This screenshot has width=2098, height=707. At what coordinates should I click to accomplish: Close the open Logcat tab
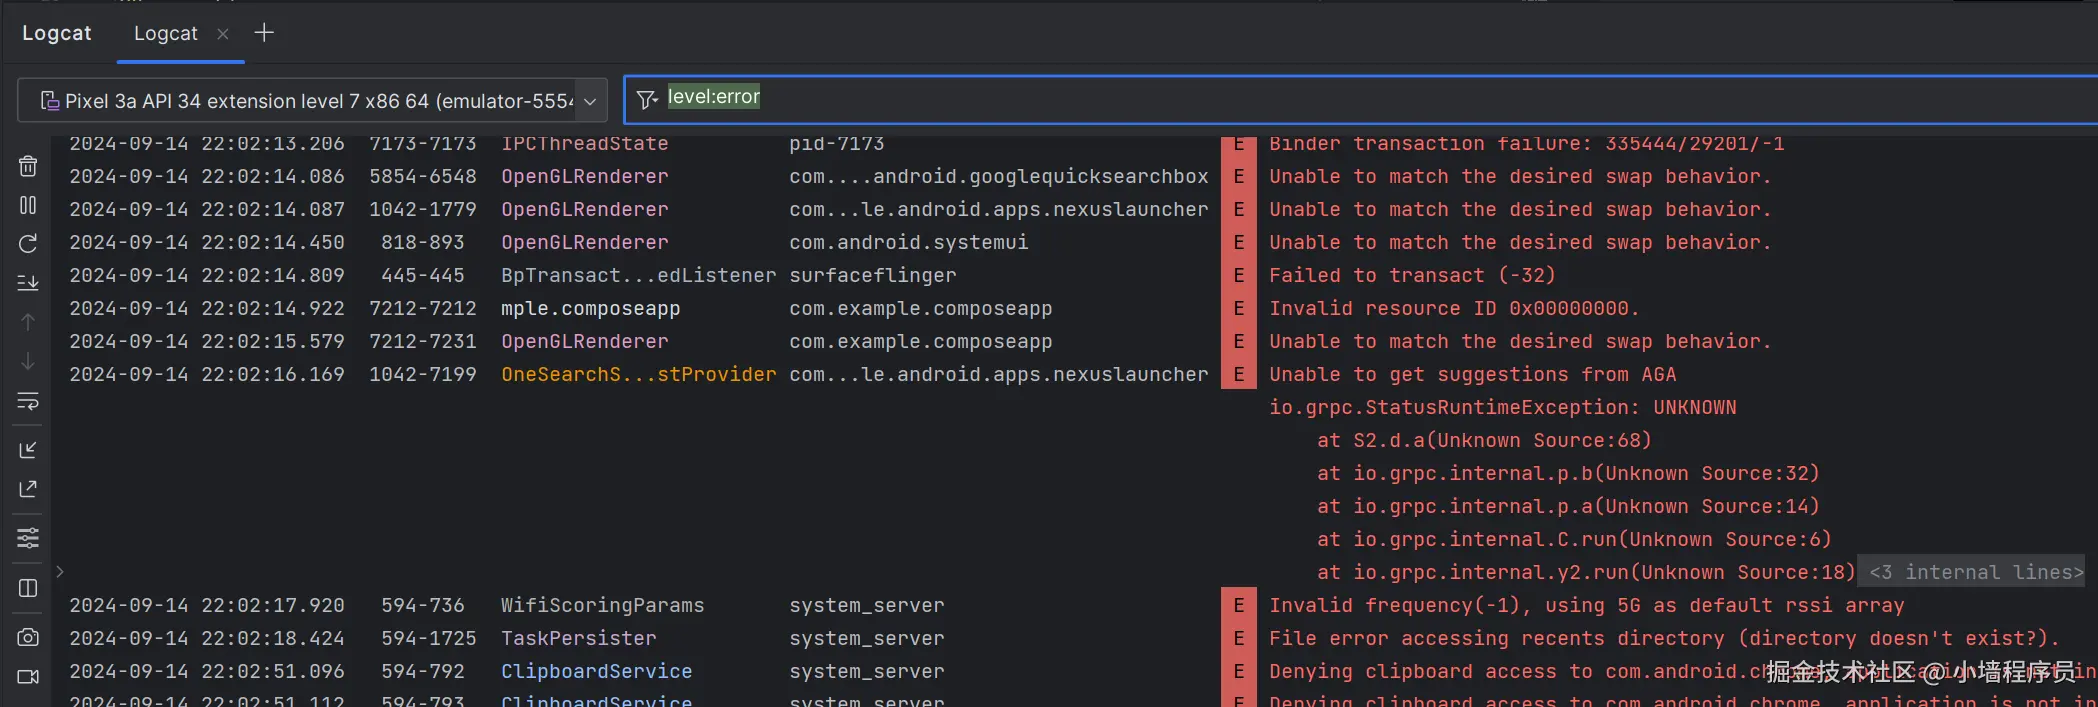pos(223,34)
